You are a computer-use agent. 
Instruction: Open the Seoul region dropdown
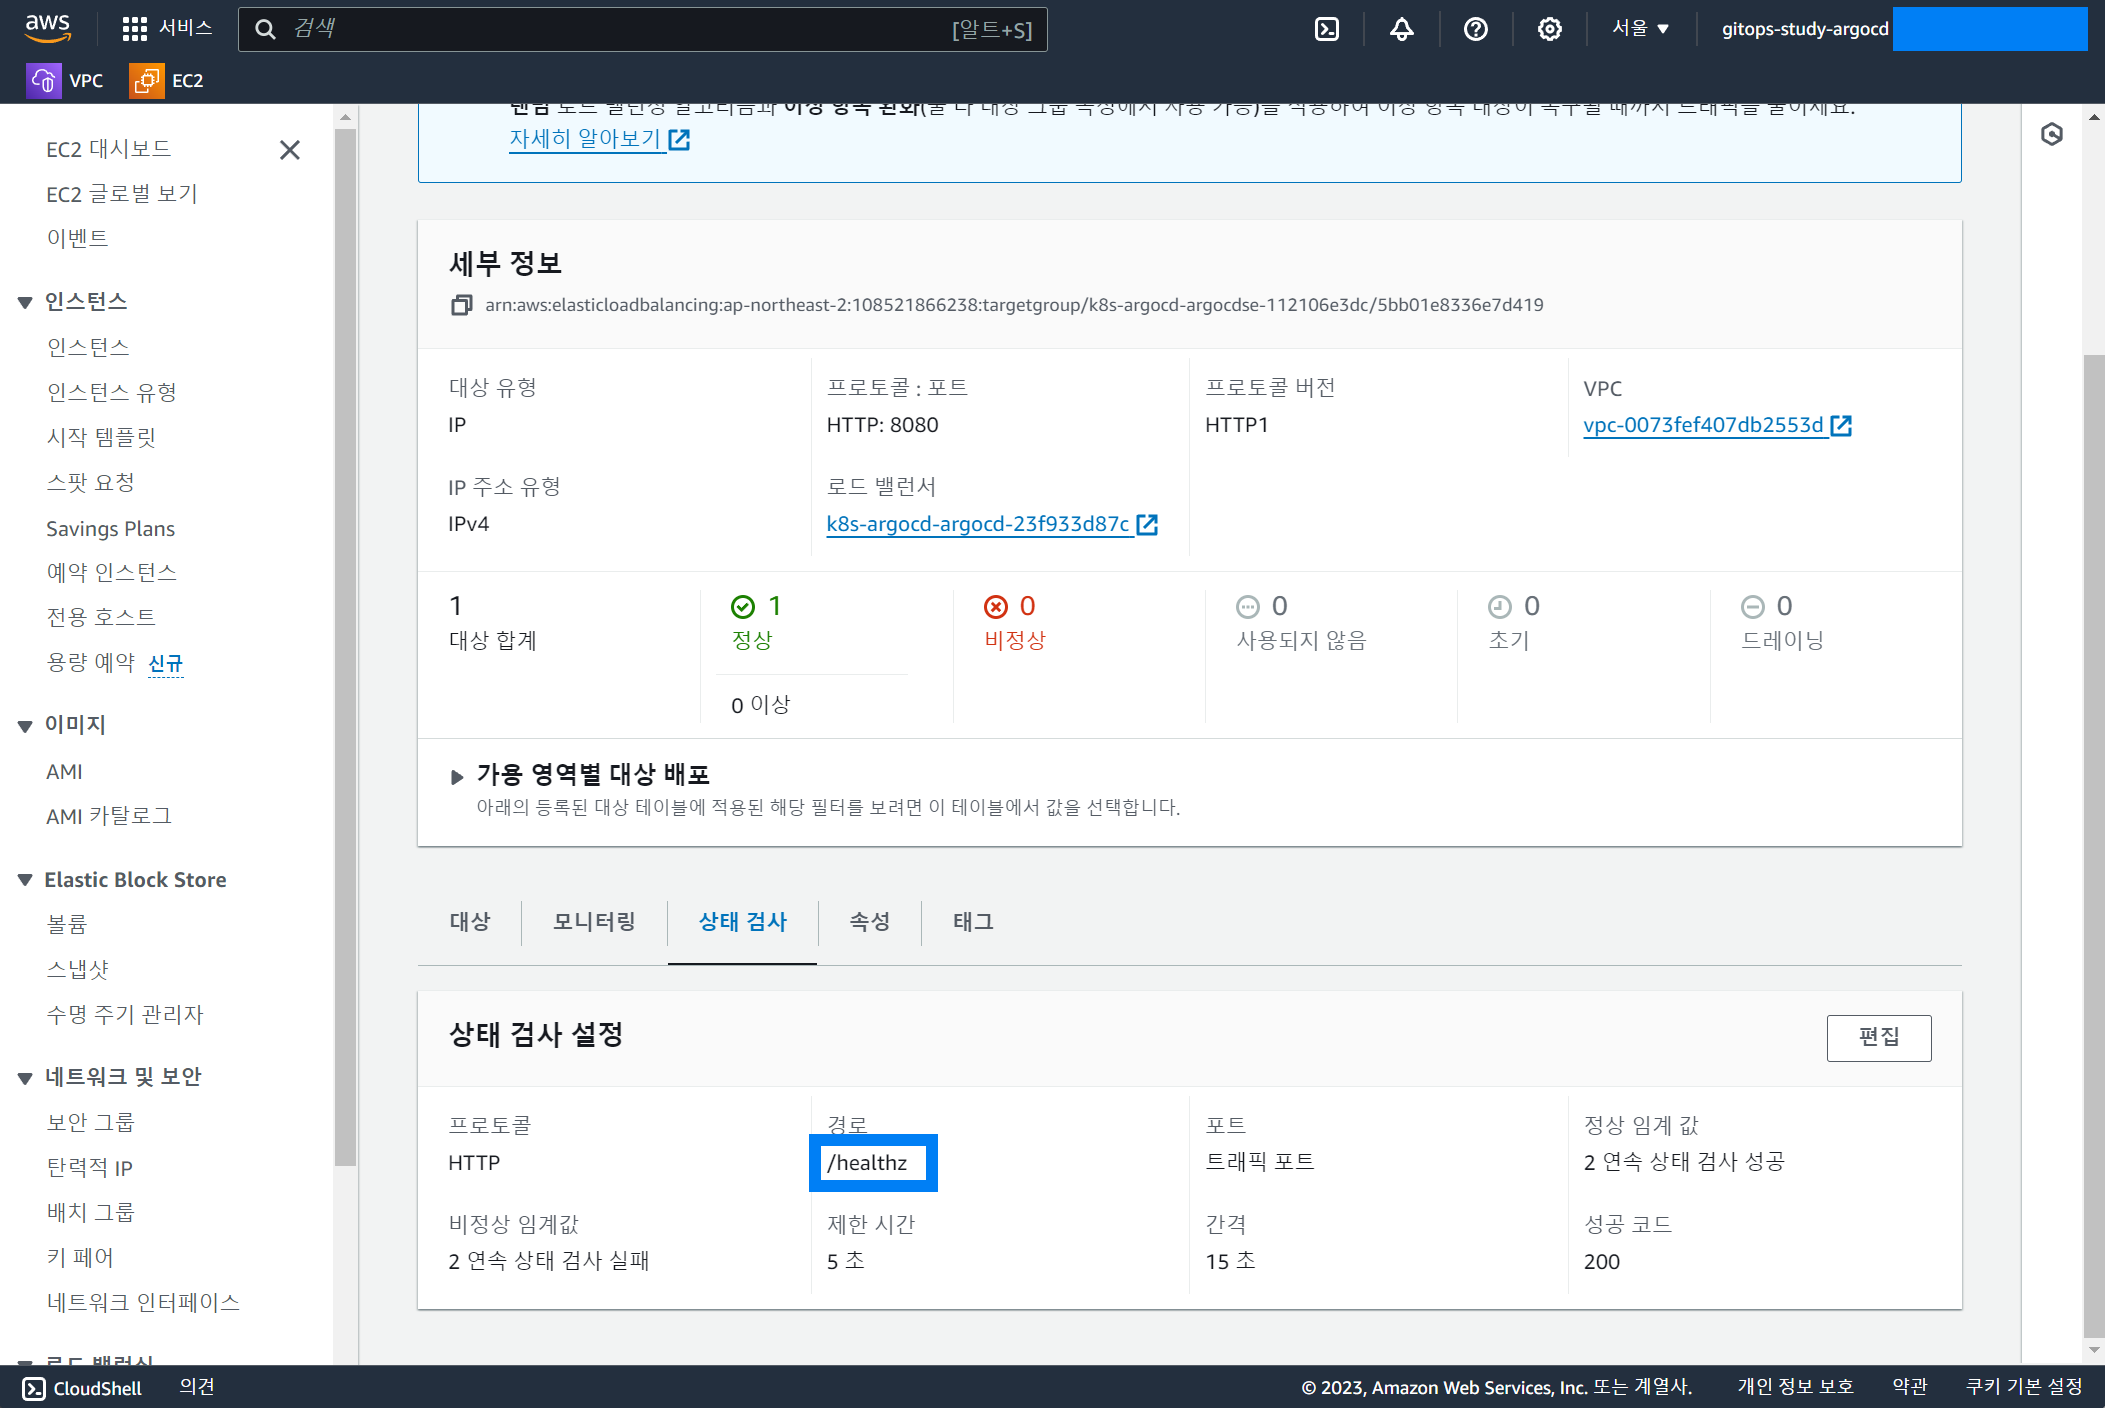pyautogui.click(x=1640, y=29)
